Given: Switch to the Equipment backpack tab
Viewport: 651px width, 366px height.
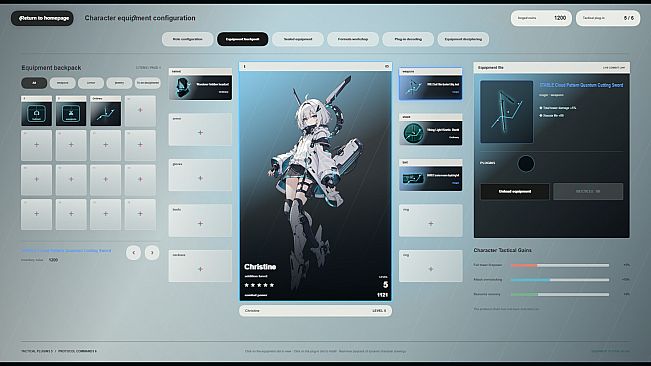Looking at the screenshot, I should click(x=242, y=39).
